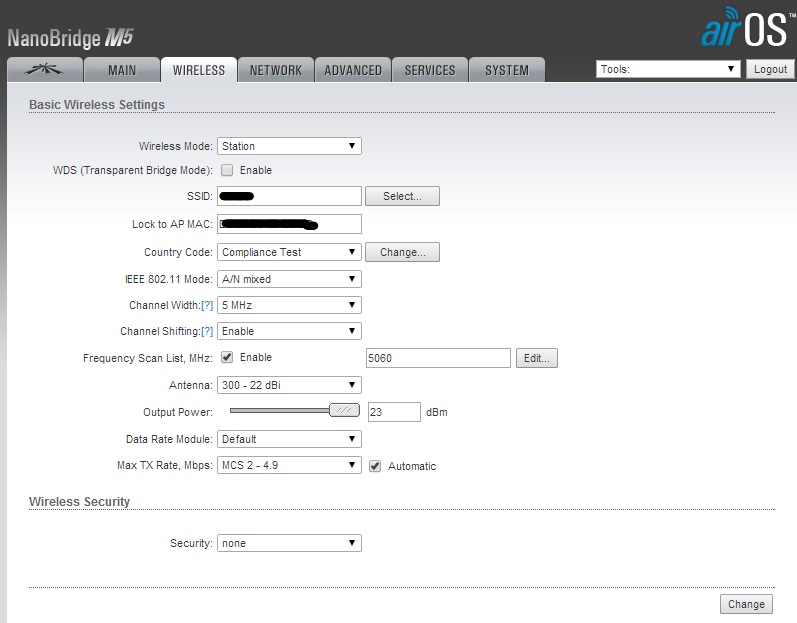Open the IEEE 802.11 Mode dropdown
797x623 pixels.
coord(289,279)
